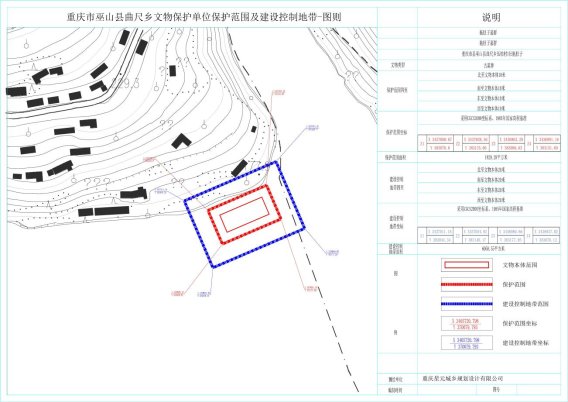Click the 保护范围坐标 legend label text
Screen dimensions: 568x402
(519, 323)
